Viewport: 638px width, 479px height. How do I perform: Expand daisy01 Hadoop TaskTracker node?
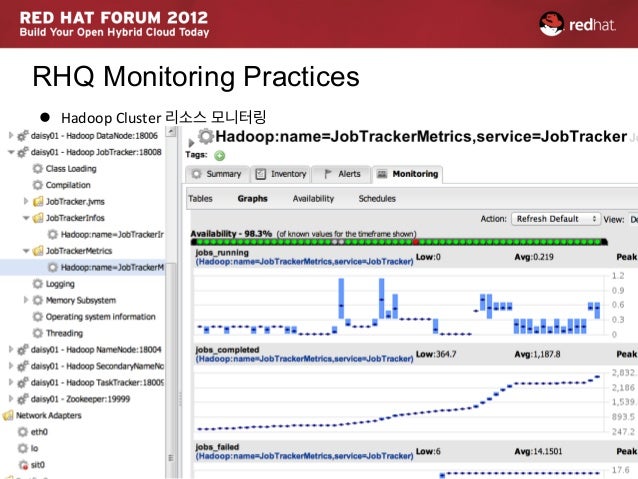11,382
